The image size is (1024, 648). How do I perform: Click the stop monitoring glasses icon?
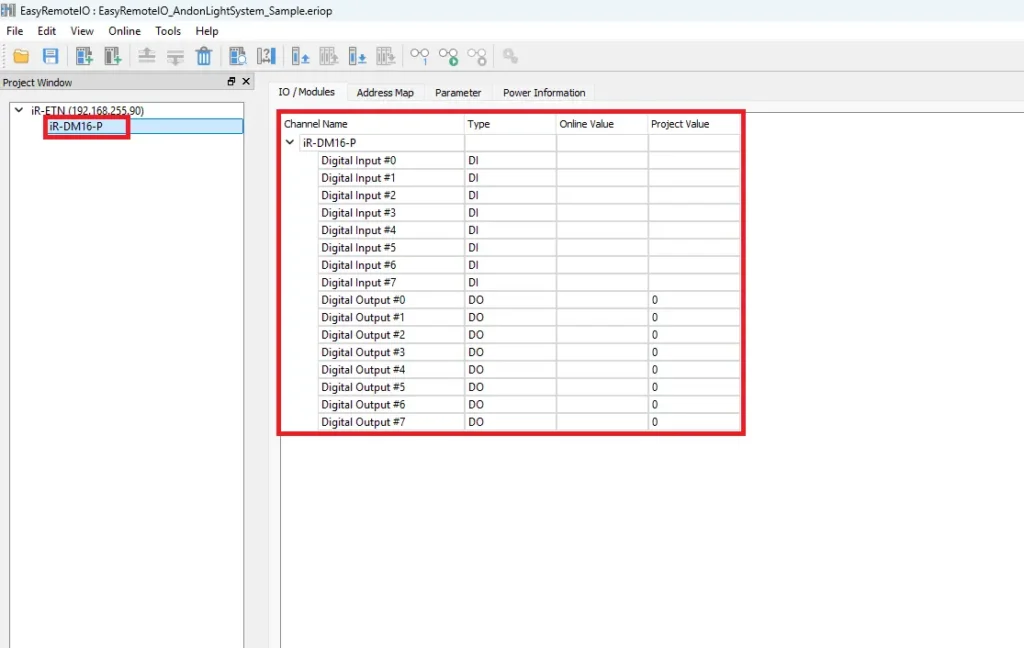[477, 57]
